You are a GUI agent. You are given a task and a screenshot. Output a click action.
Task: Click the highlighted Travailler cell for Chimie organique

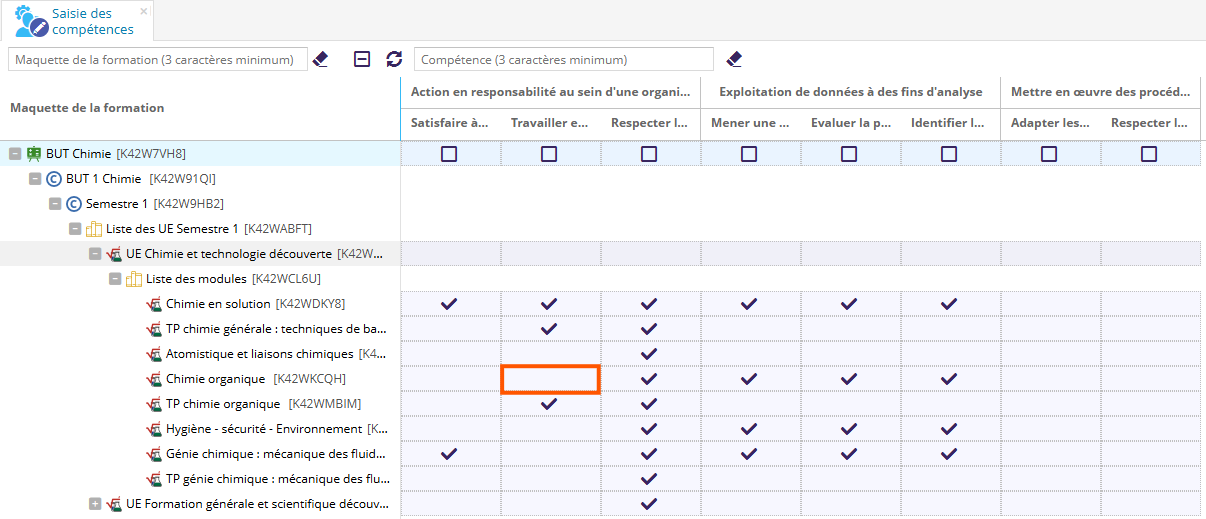549,379
